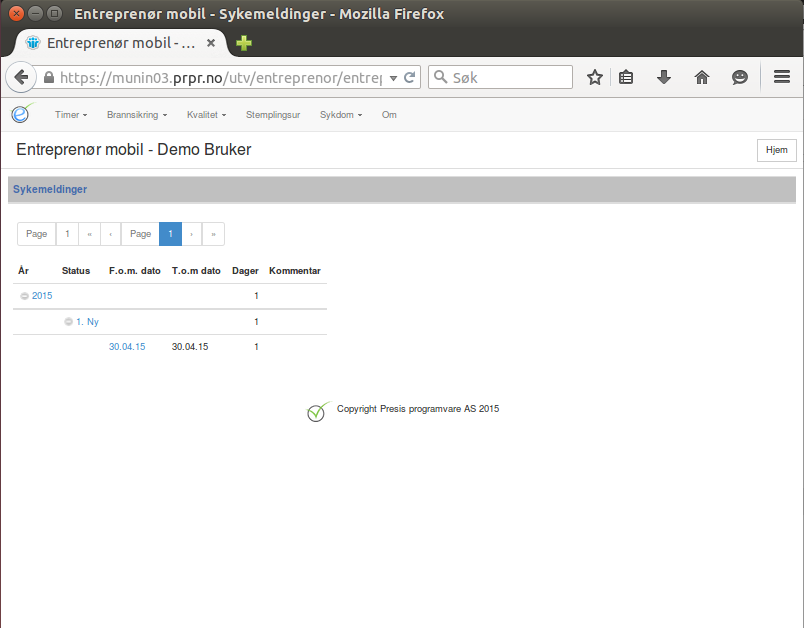
Task: Open the chat smiley icon
Action: tap(739, 77)
